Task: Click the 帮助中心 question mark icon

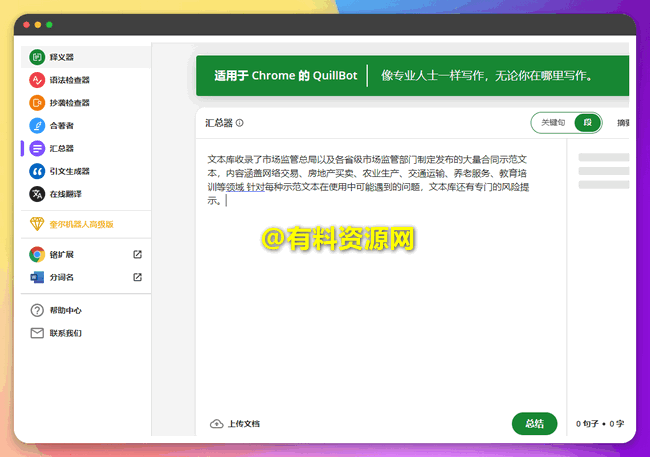Action: pos(37,310)
